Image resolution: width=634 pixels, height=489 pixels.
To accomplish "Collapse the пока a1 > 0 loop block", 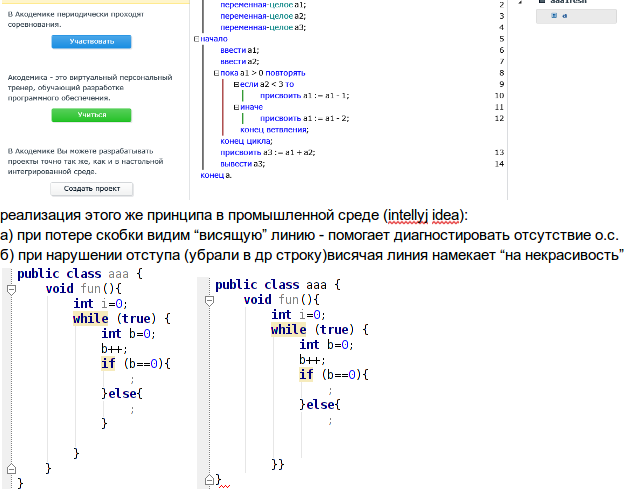I will coord(216,73).
